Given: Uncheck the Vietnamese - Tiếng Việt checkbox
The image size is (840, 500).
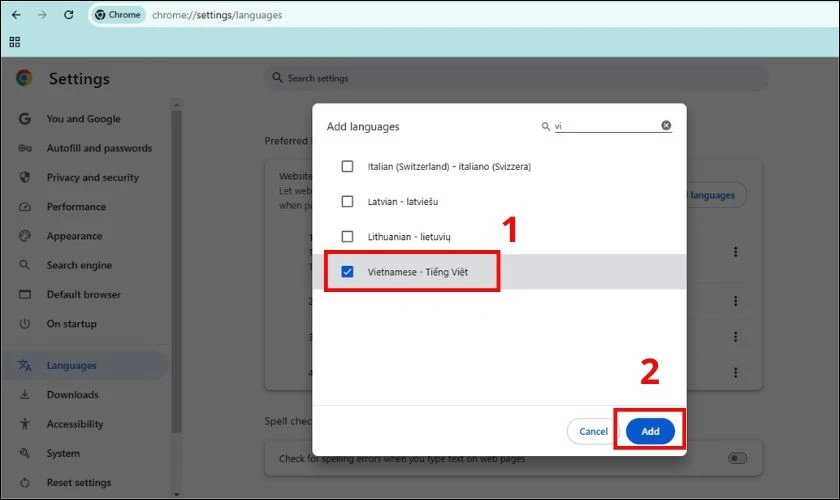Looking at the screenshot, I should (x=347, y=272).
